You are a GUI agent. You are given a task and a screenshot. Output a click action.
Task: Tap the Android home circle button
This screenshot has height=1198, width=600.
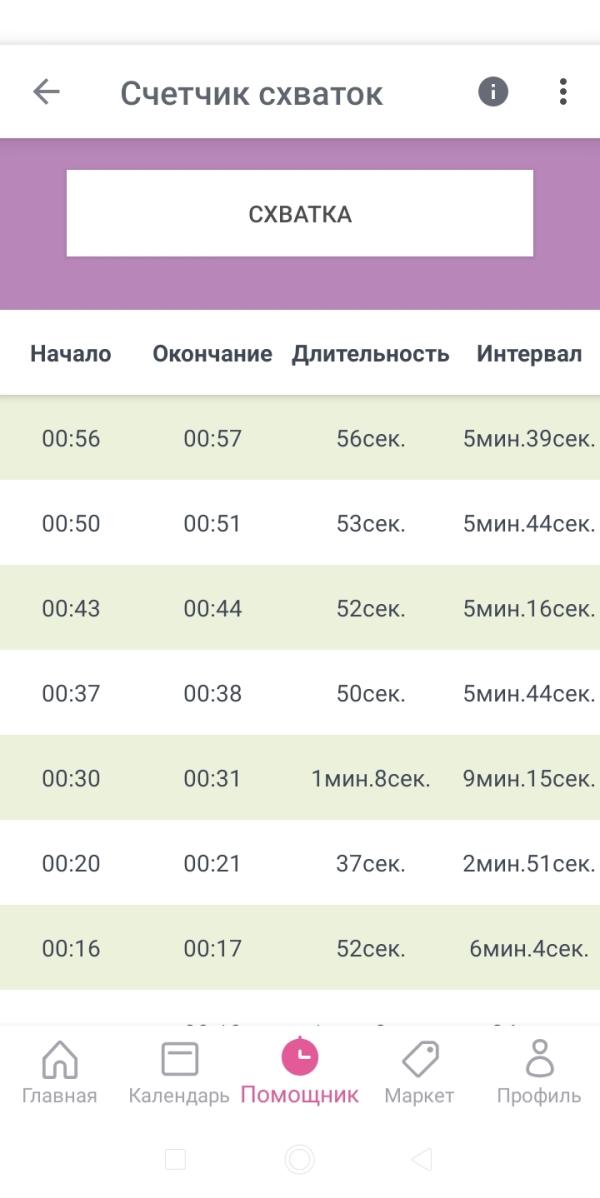300,1159
